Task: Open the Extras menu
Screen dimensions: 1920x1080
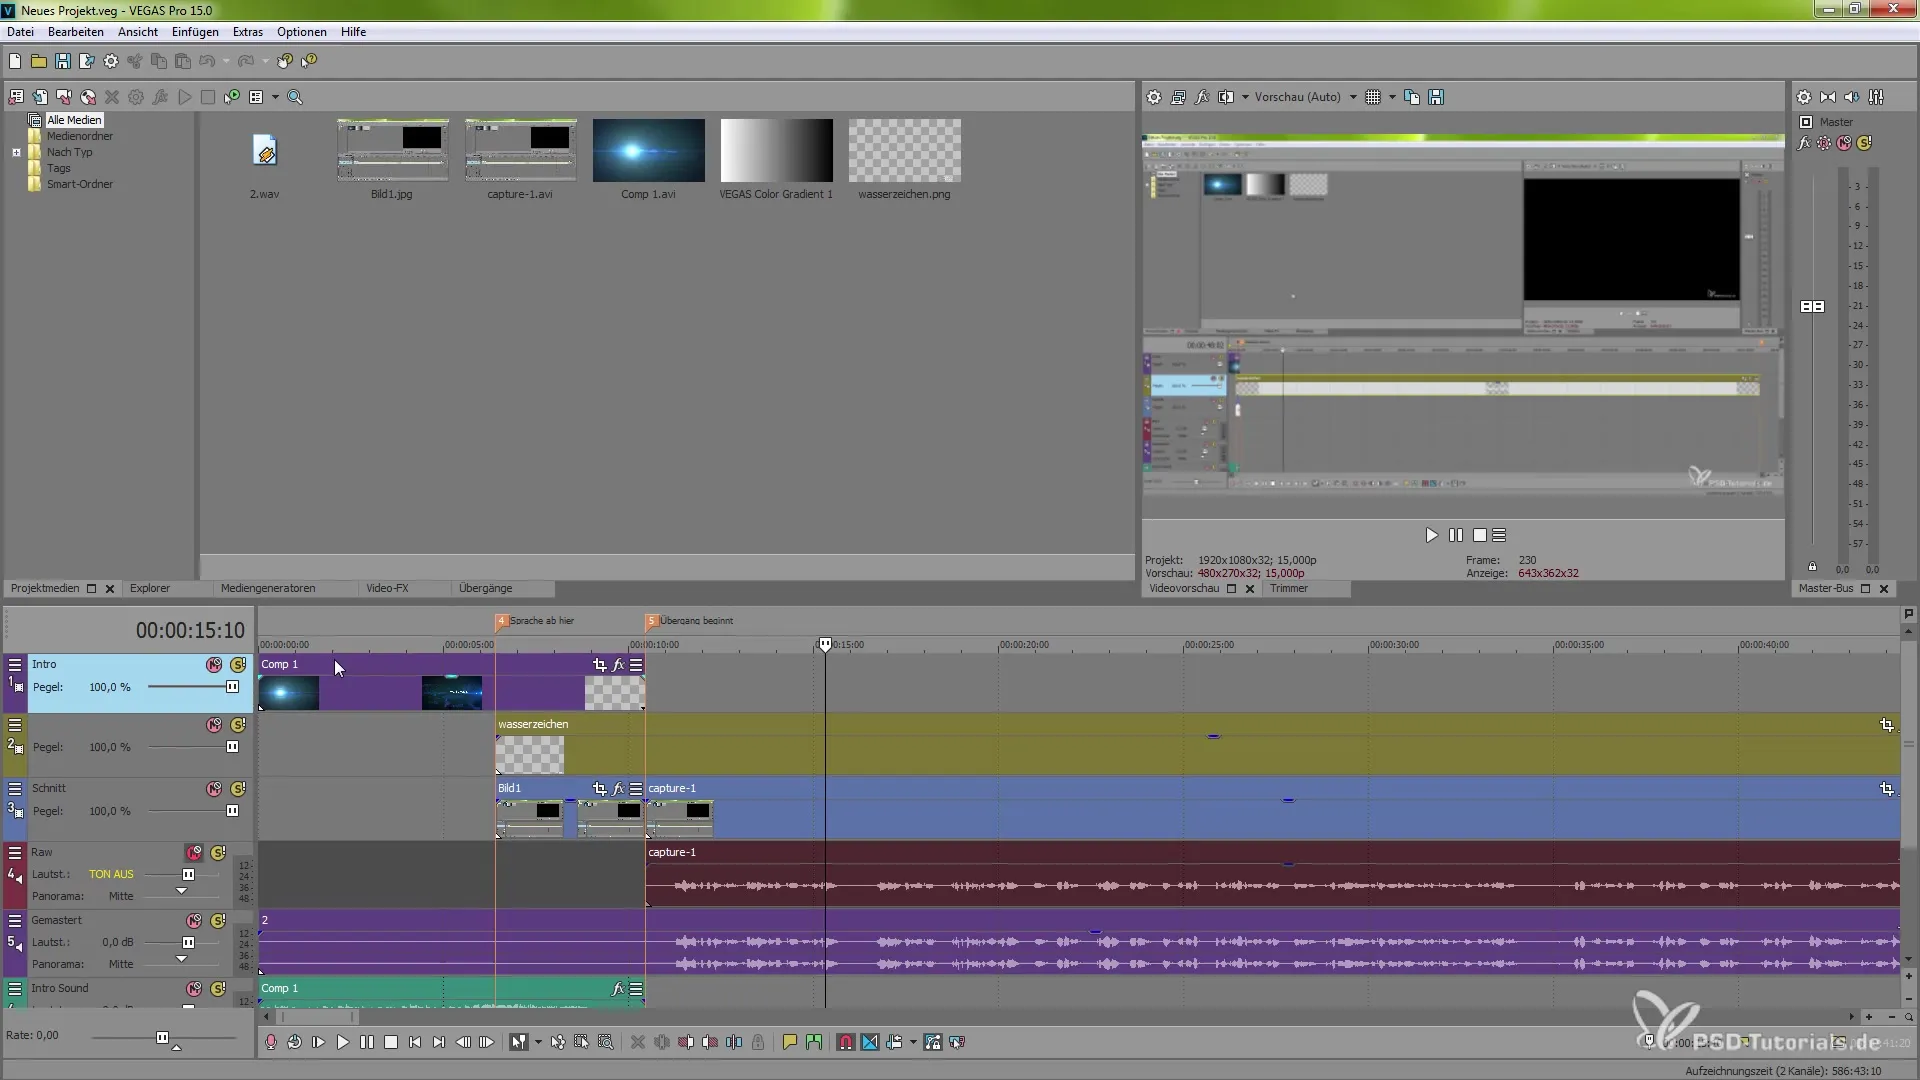Action: point(248,32)
